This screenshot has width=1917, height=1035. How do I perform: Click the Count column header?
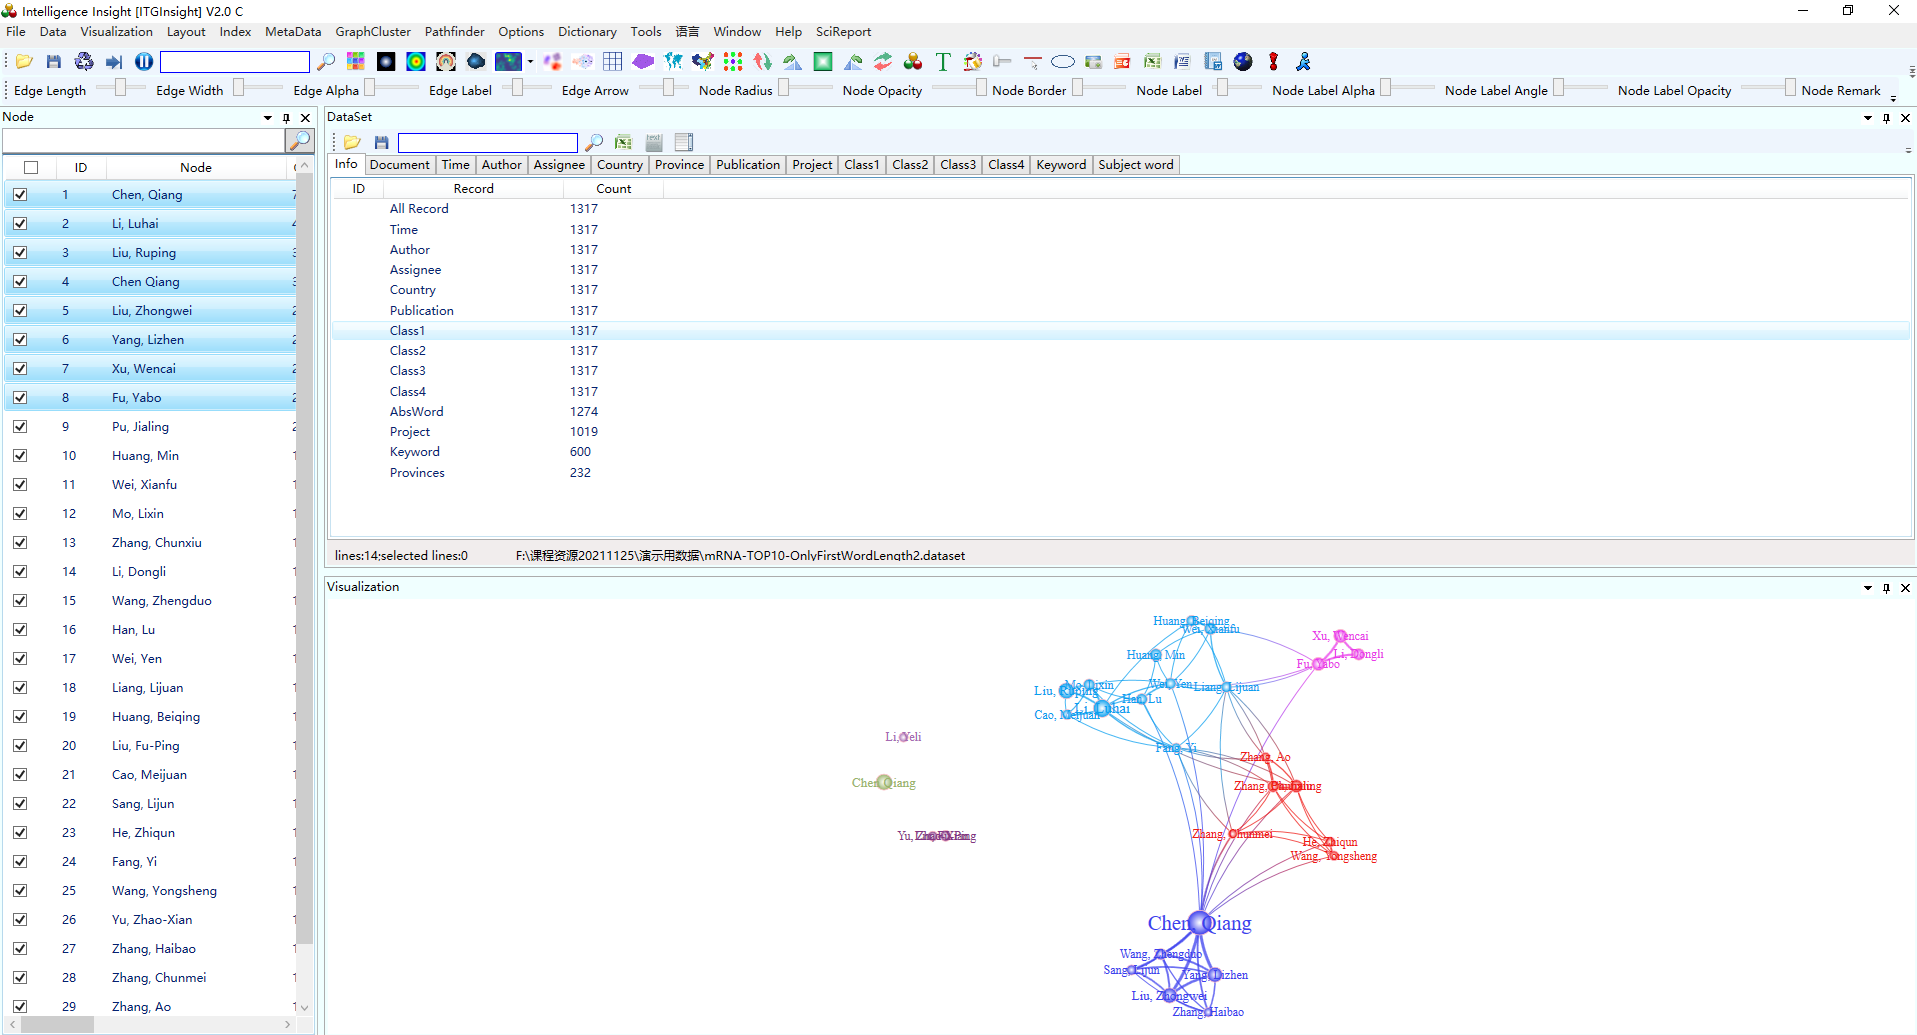613,189
